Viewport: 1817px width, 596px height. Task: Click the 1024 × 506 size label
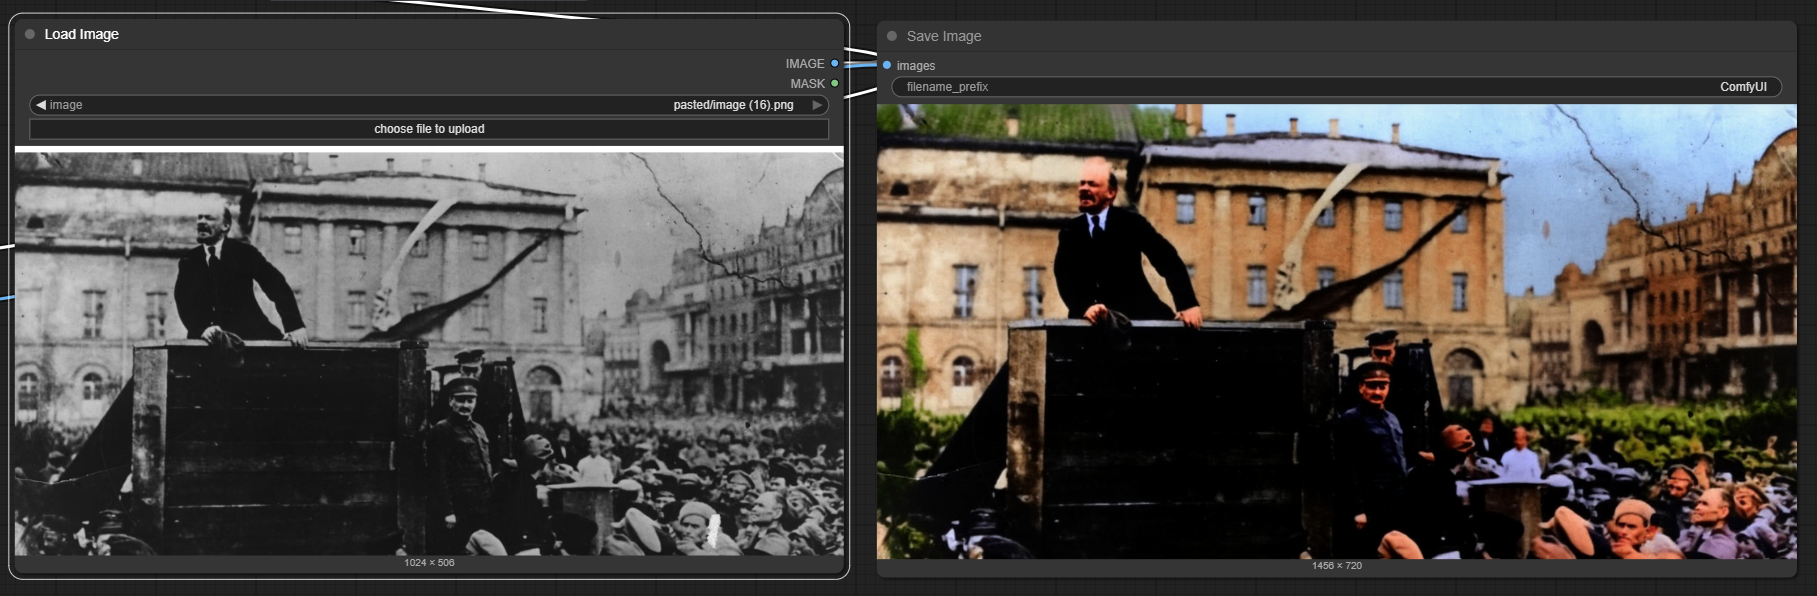pyautogui.click(x=429, y=563)
